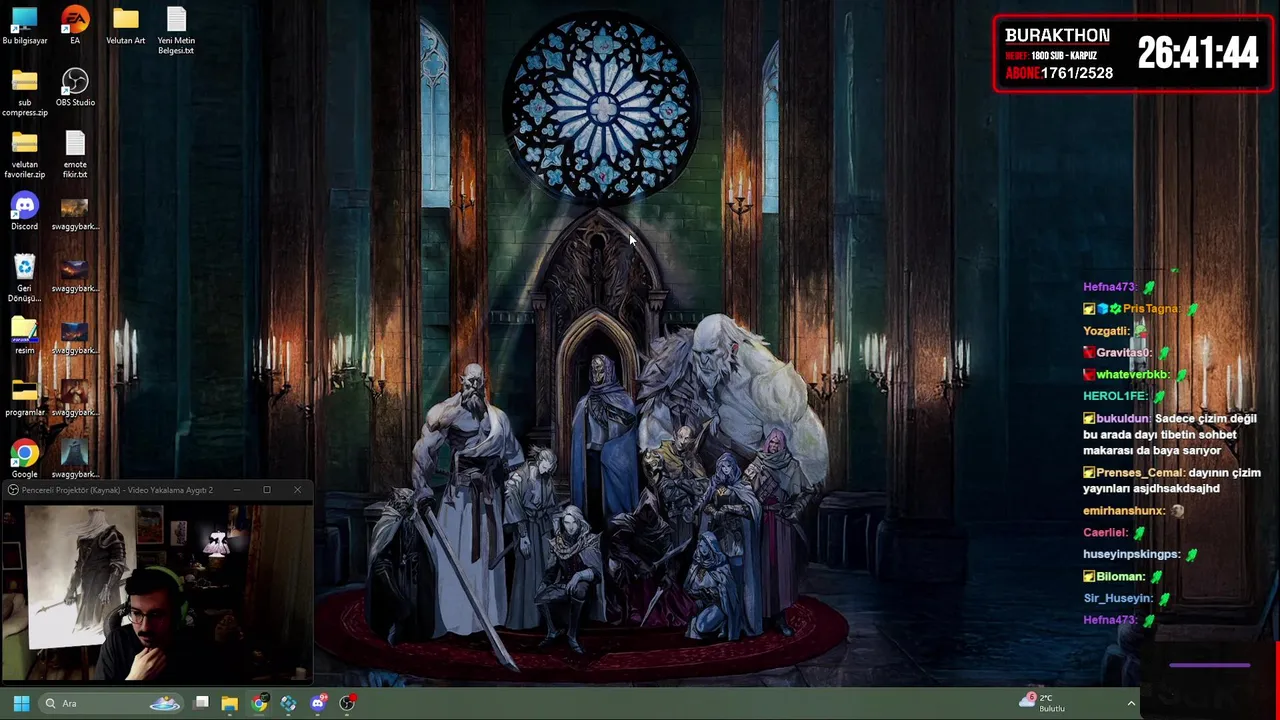The image size is (1280, 720).
Task: Open the Windows Start menu
Action: pyautogui.click(x=21, y=703)
